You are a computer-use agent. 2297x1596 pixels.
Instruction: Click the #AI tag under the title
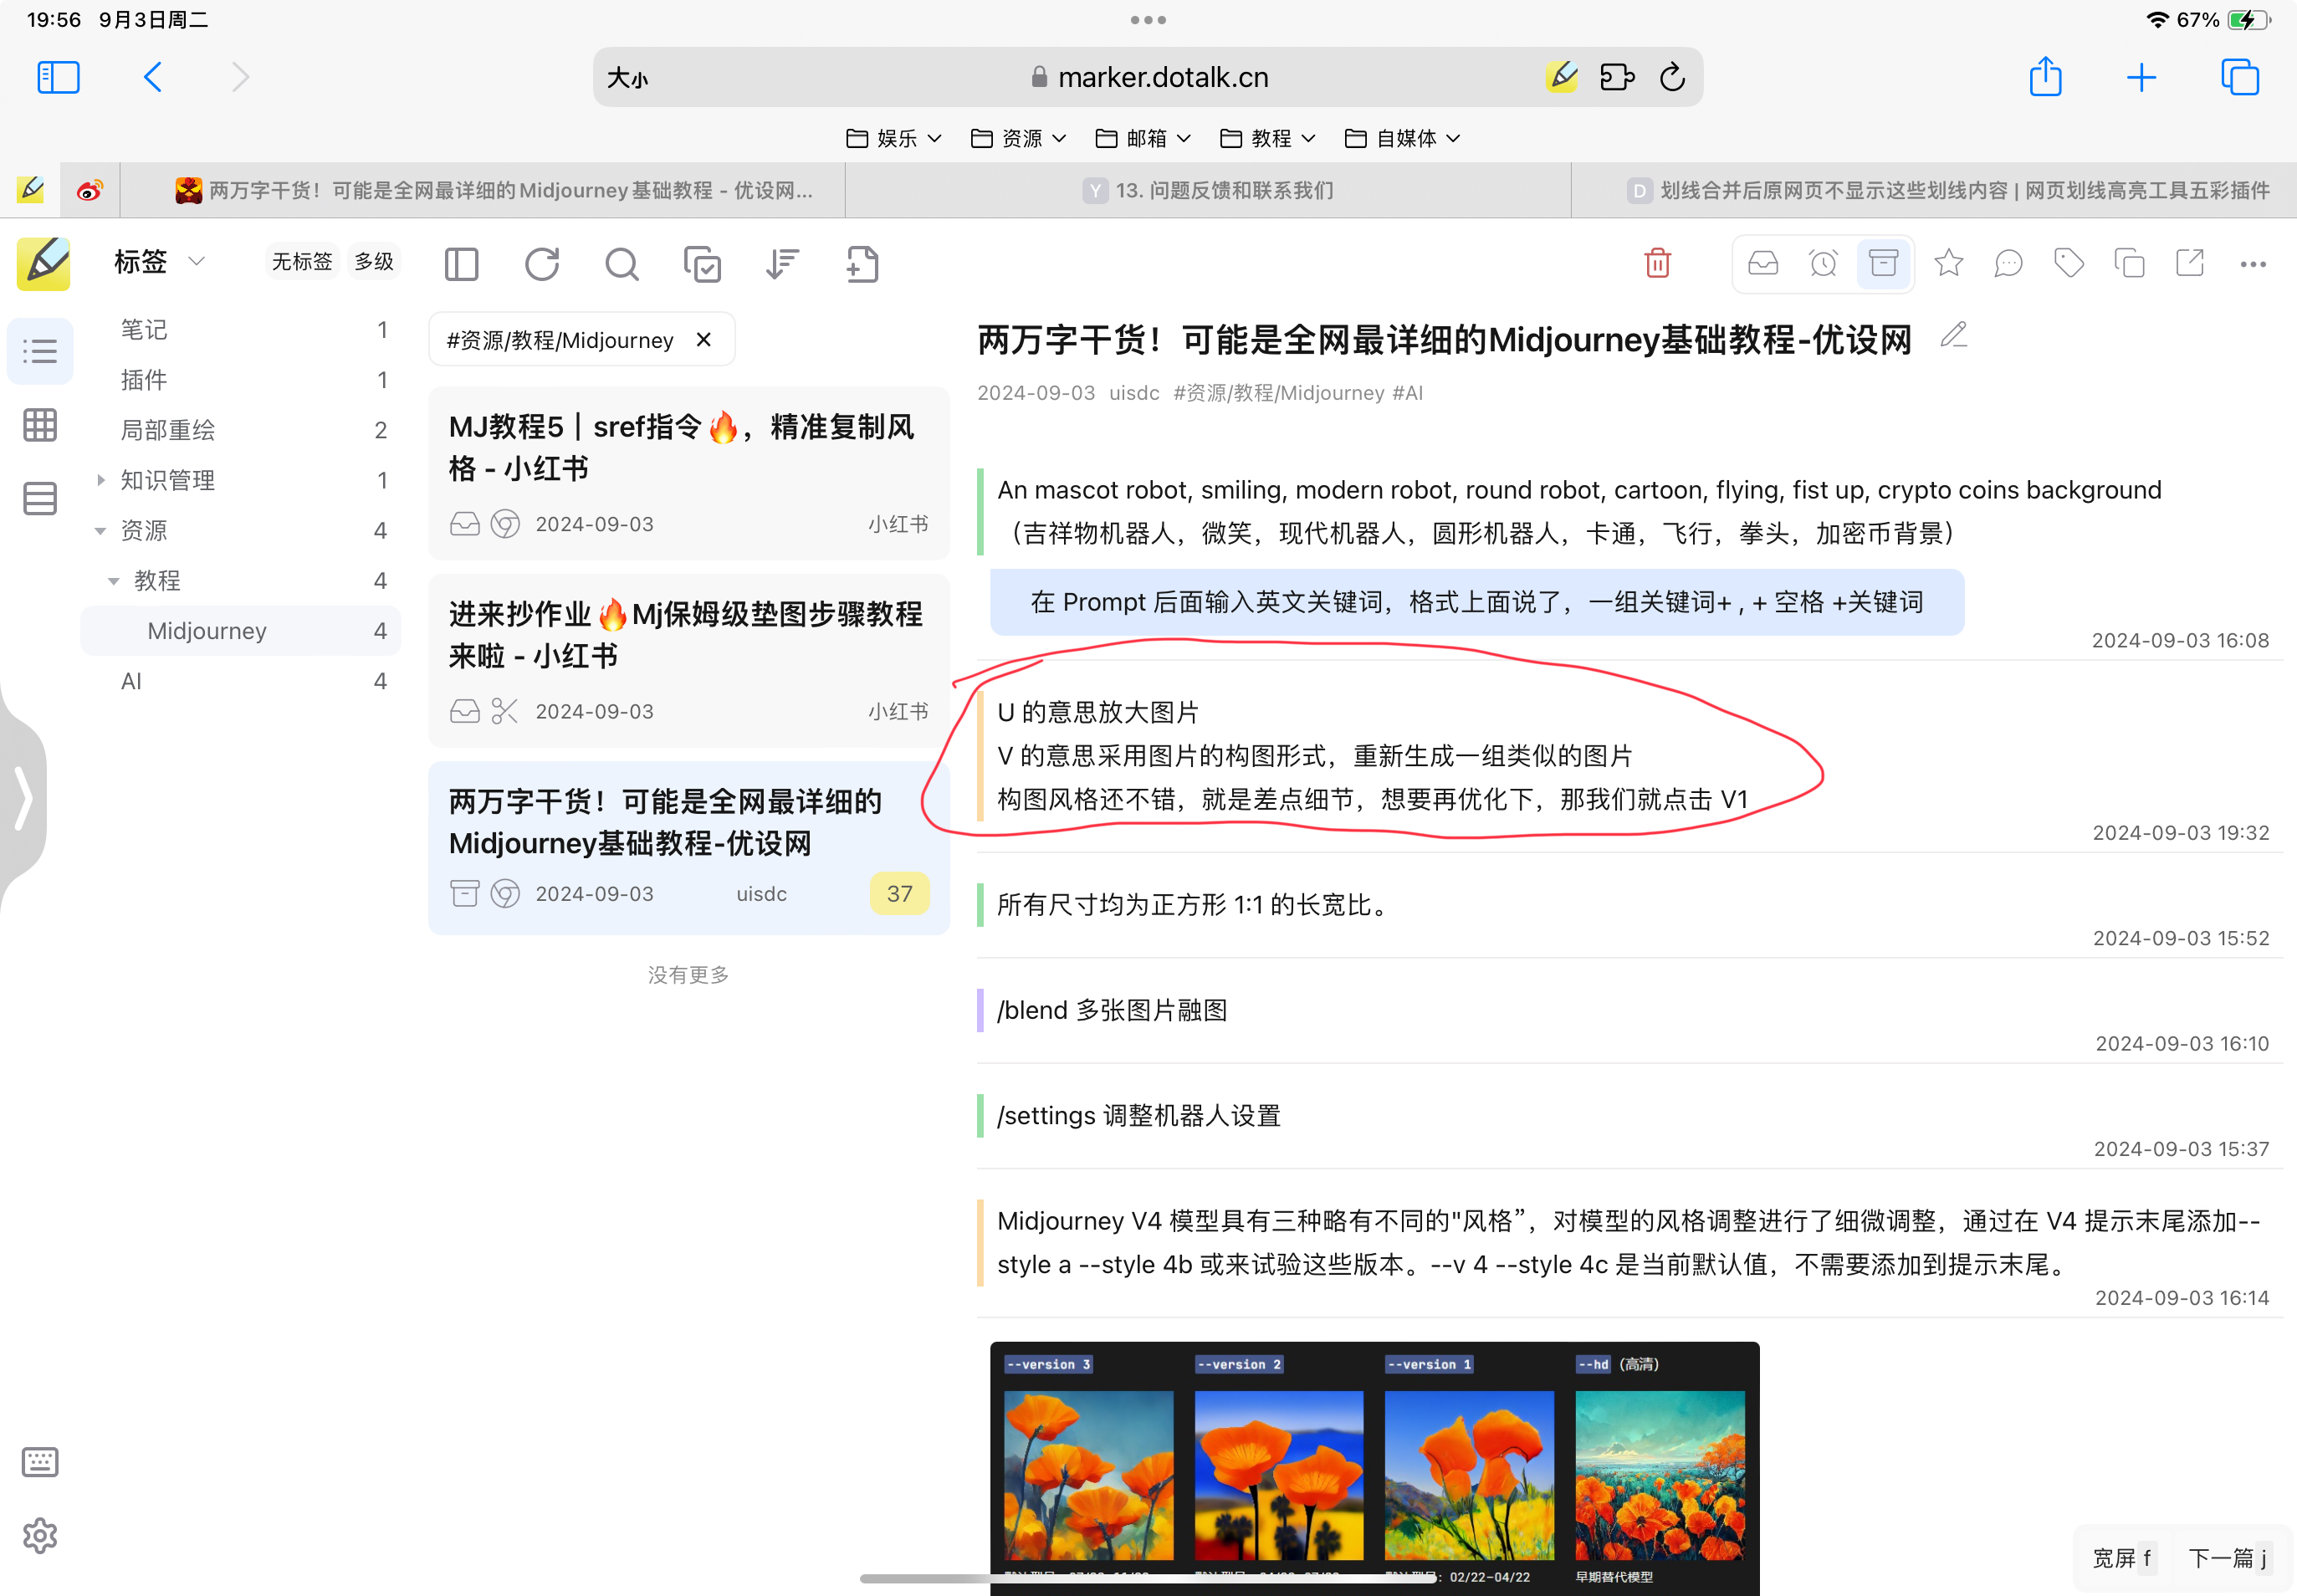pos(1407,393)
